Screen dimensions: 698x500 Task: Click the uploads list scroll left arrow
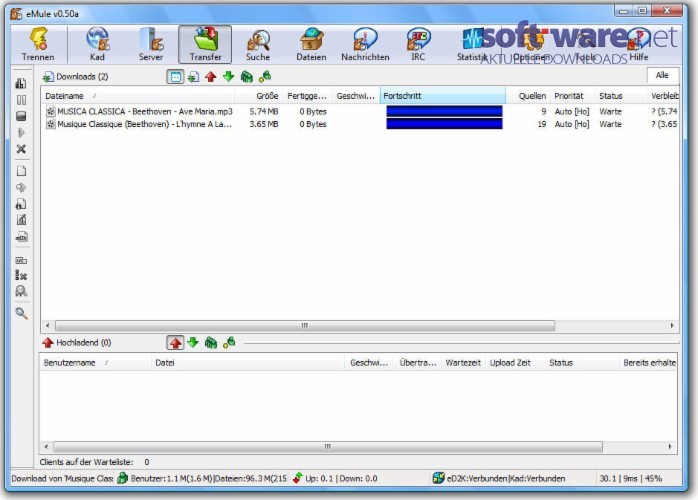[47, 446]
